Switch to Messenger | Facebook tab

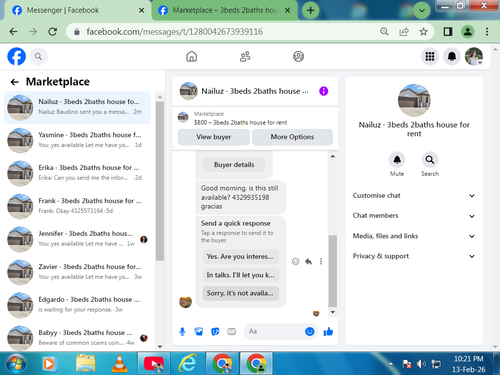tap(78, 10)
